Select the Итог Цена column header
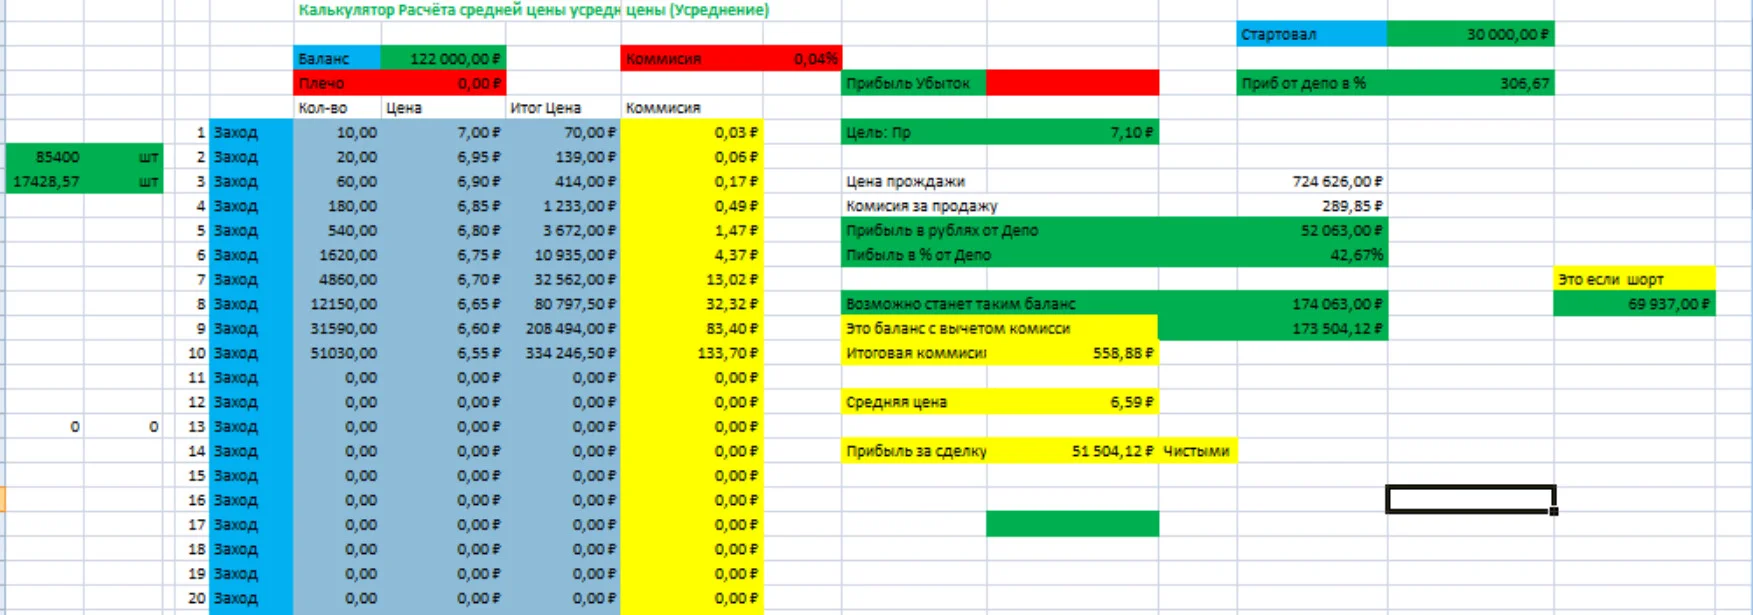 [x=562, y=108]
